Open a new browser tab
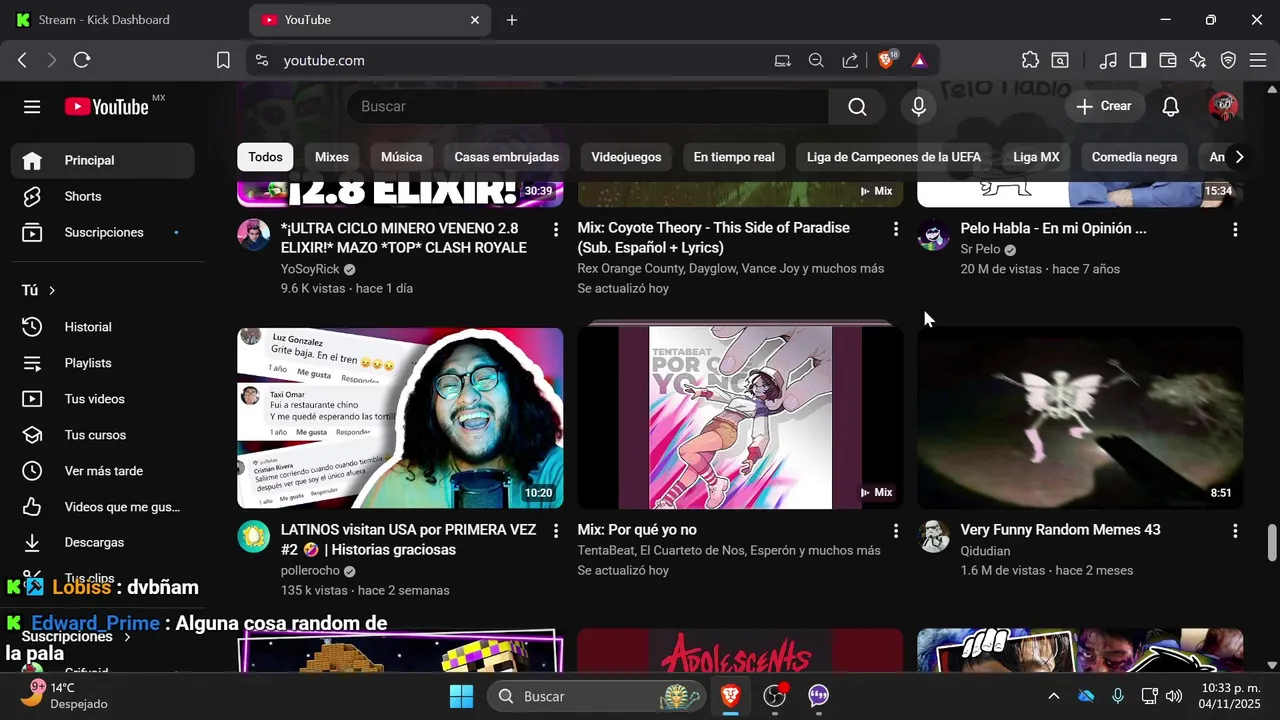Image resolution: width=1280 pixels, height=720 pixels. [512, 20]
